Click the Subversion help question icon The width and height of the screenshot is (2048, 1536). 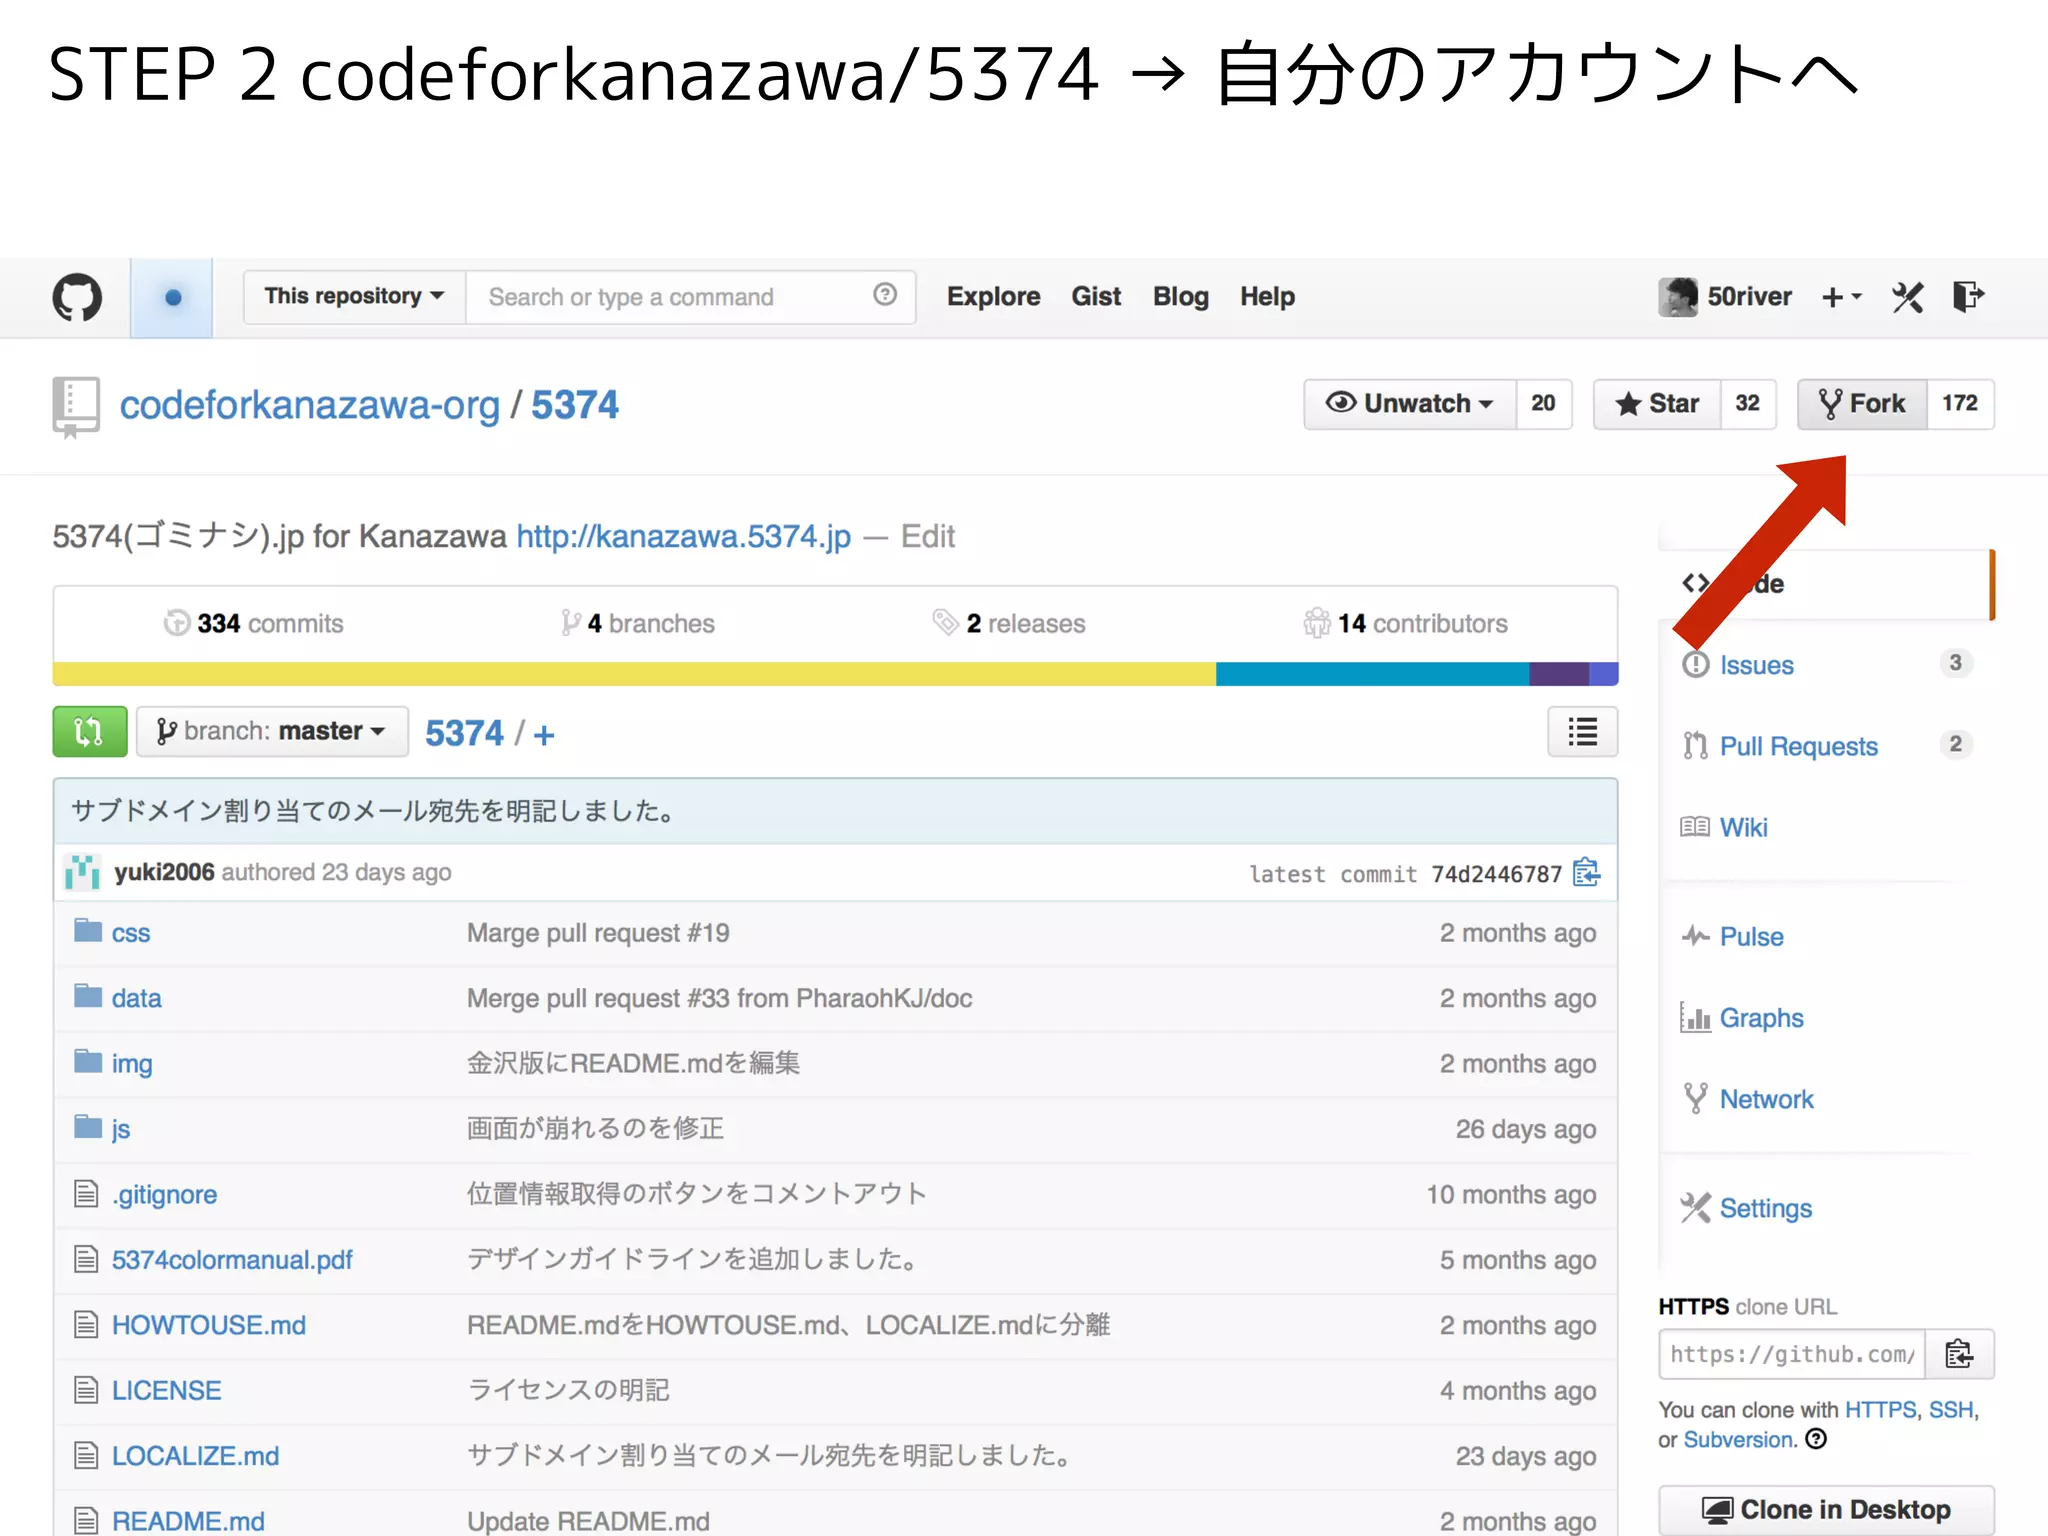point(1816,1439)
